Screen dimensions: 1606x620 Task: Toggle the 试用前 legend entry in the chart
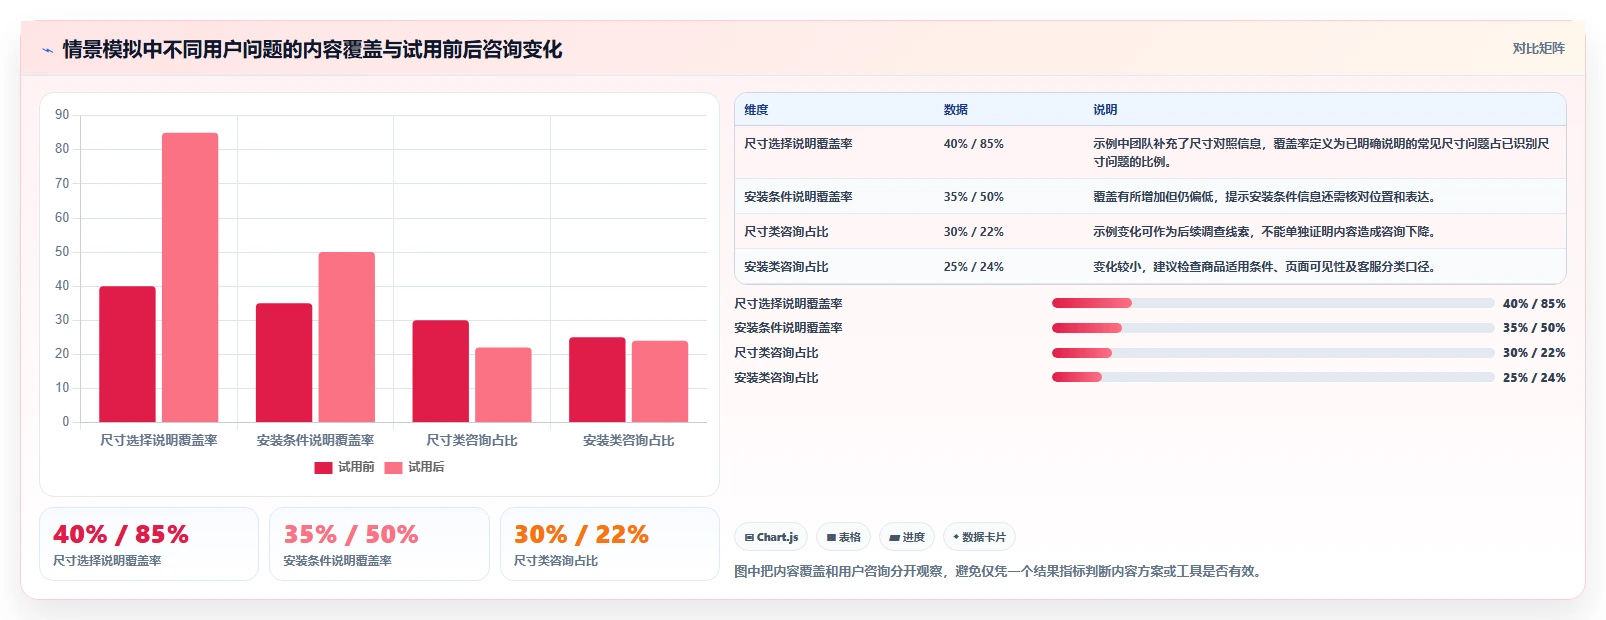(344, 467)
